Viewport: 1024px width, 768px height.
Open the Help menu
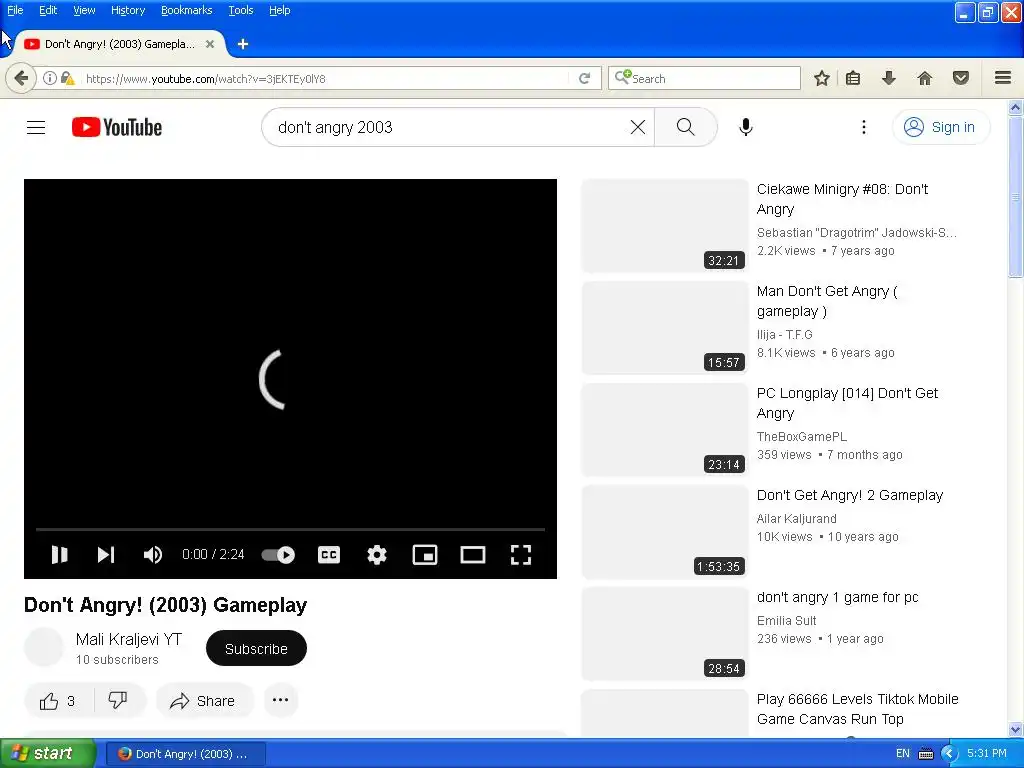(x=280, y=10)
